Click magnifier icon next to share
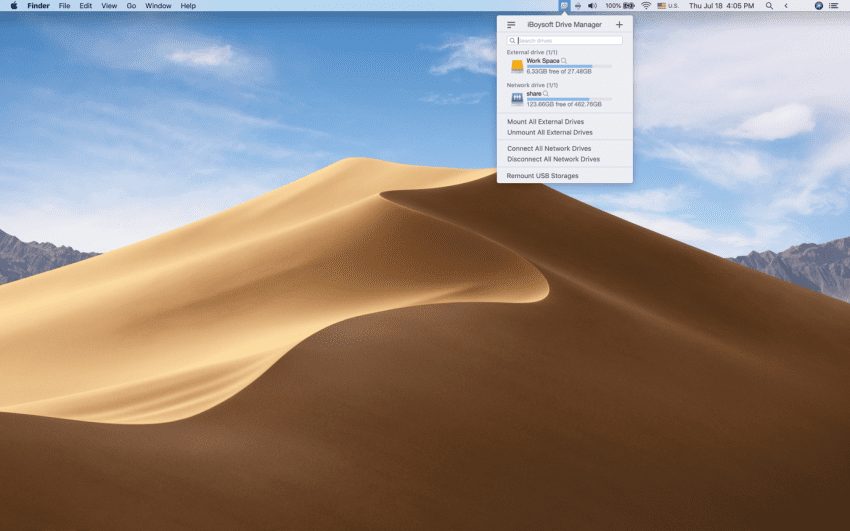 click(x=546, y=94)
